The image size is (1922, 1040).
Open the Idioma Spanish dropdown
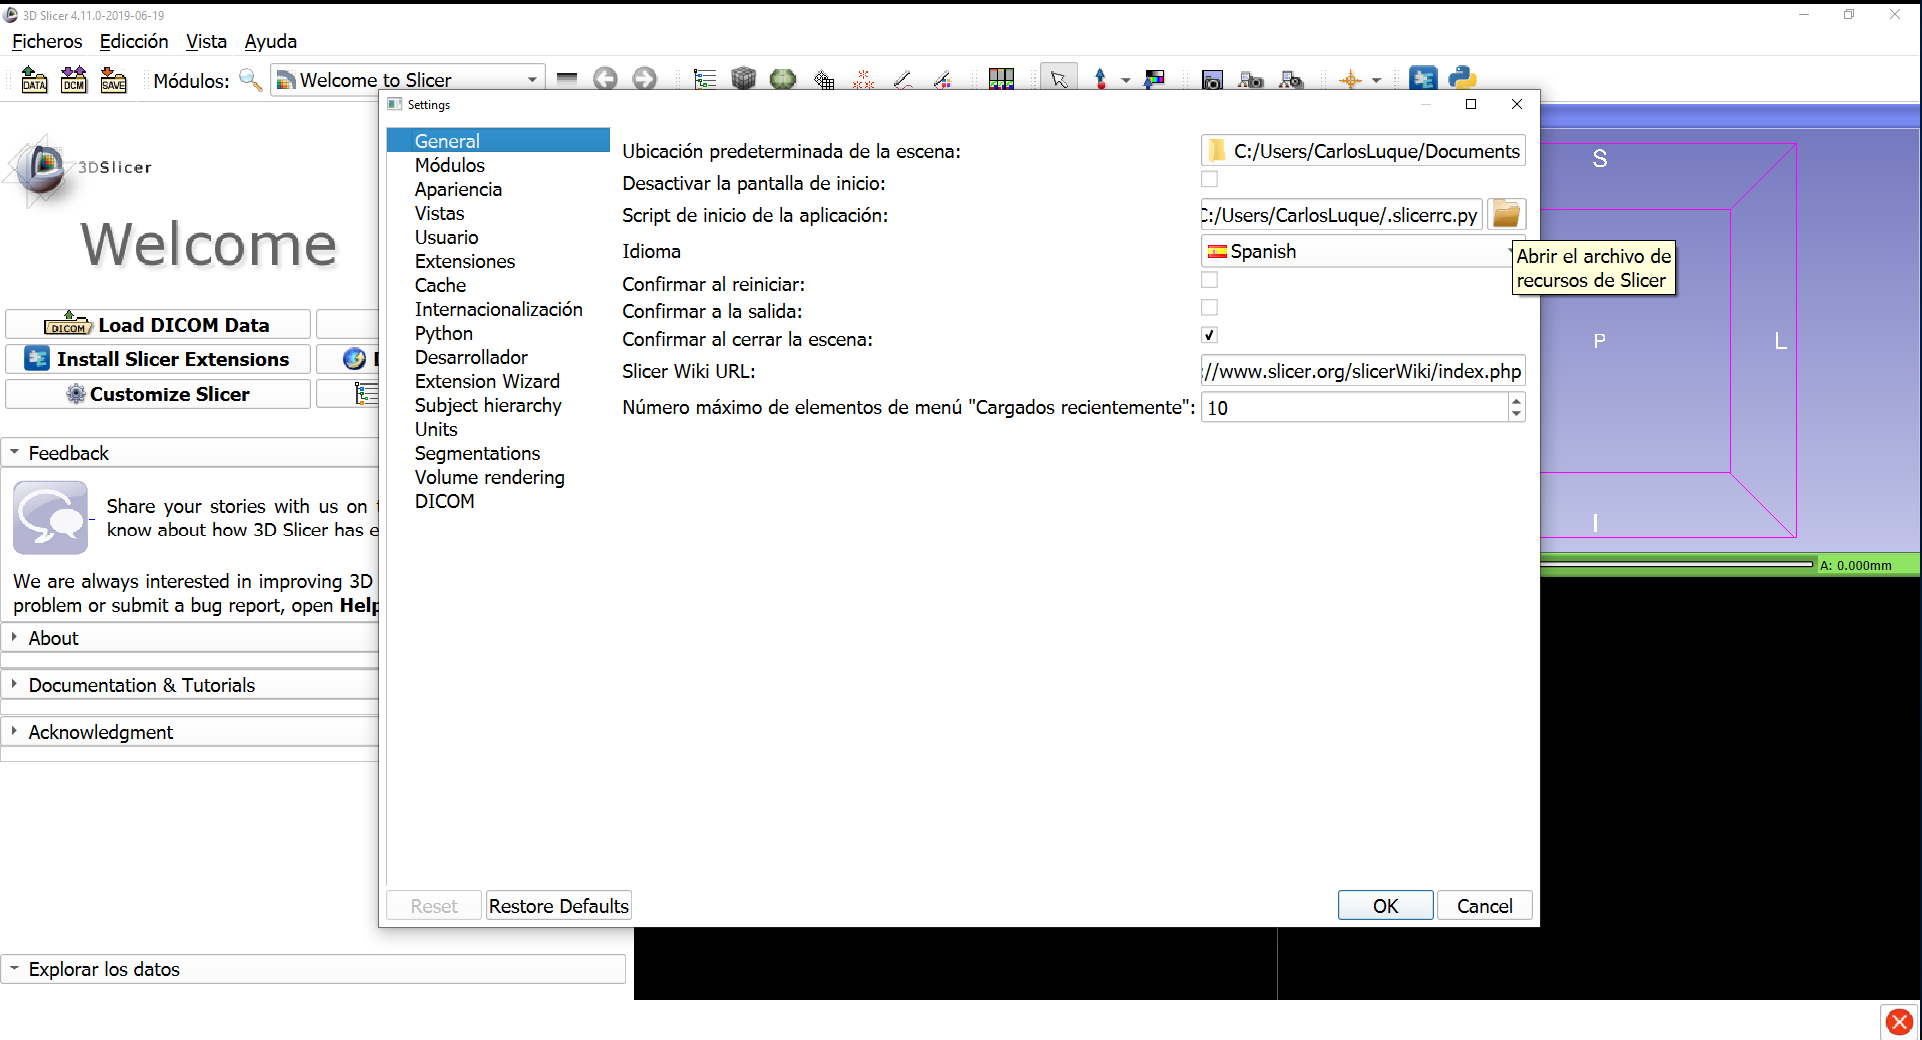(x=1356, y=252)
